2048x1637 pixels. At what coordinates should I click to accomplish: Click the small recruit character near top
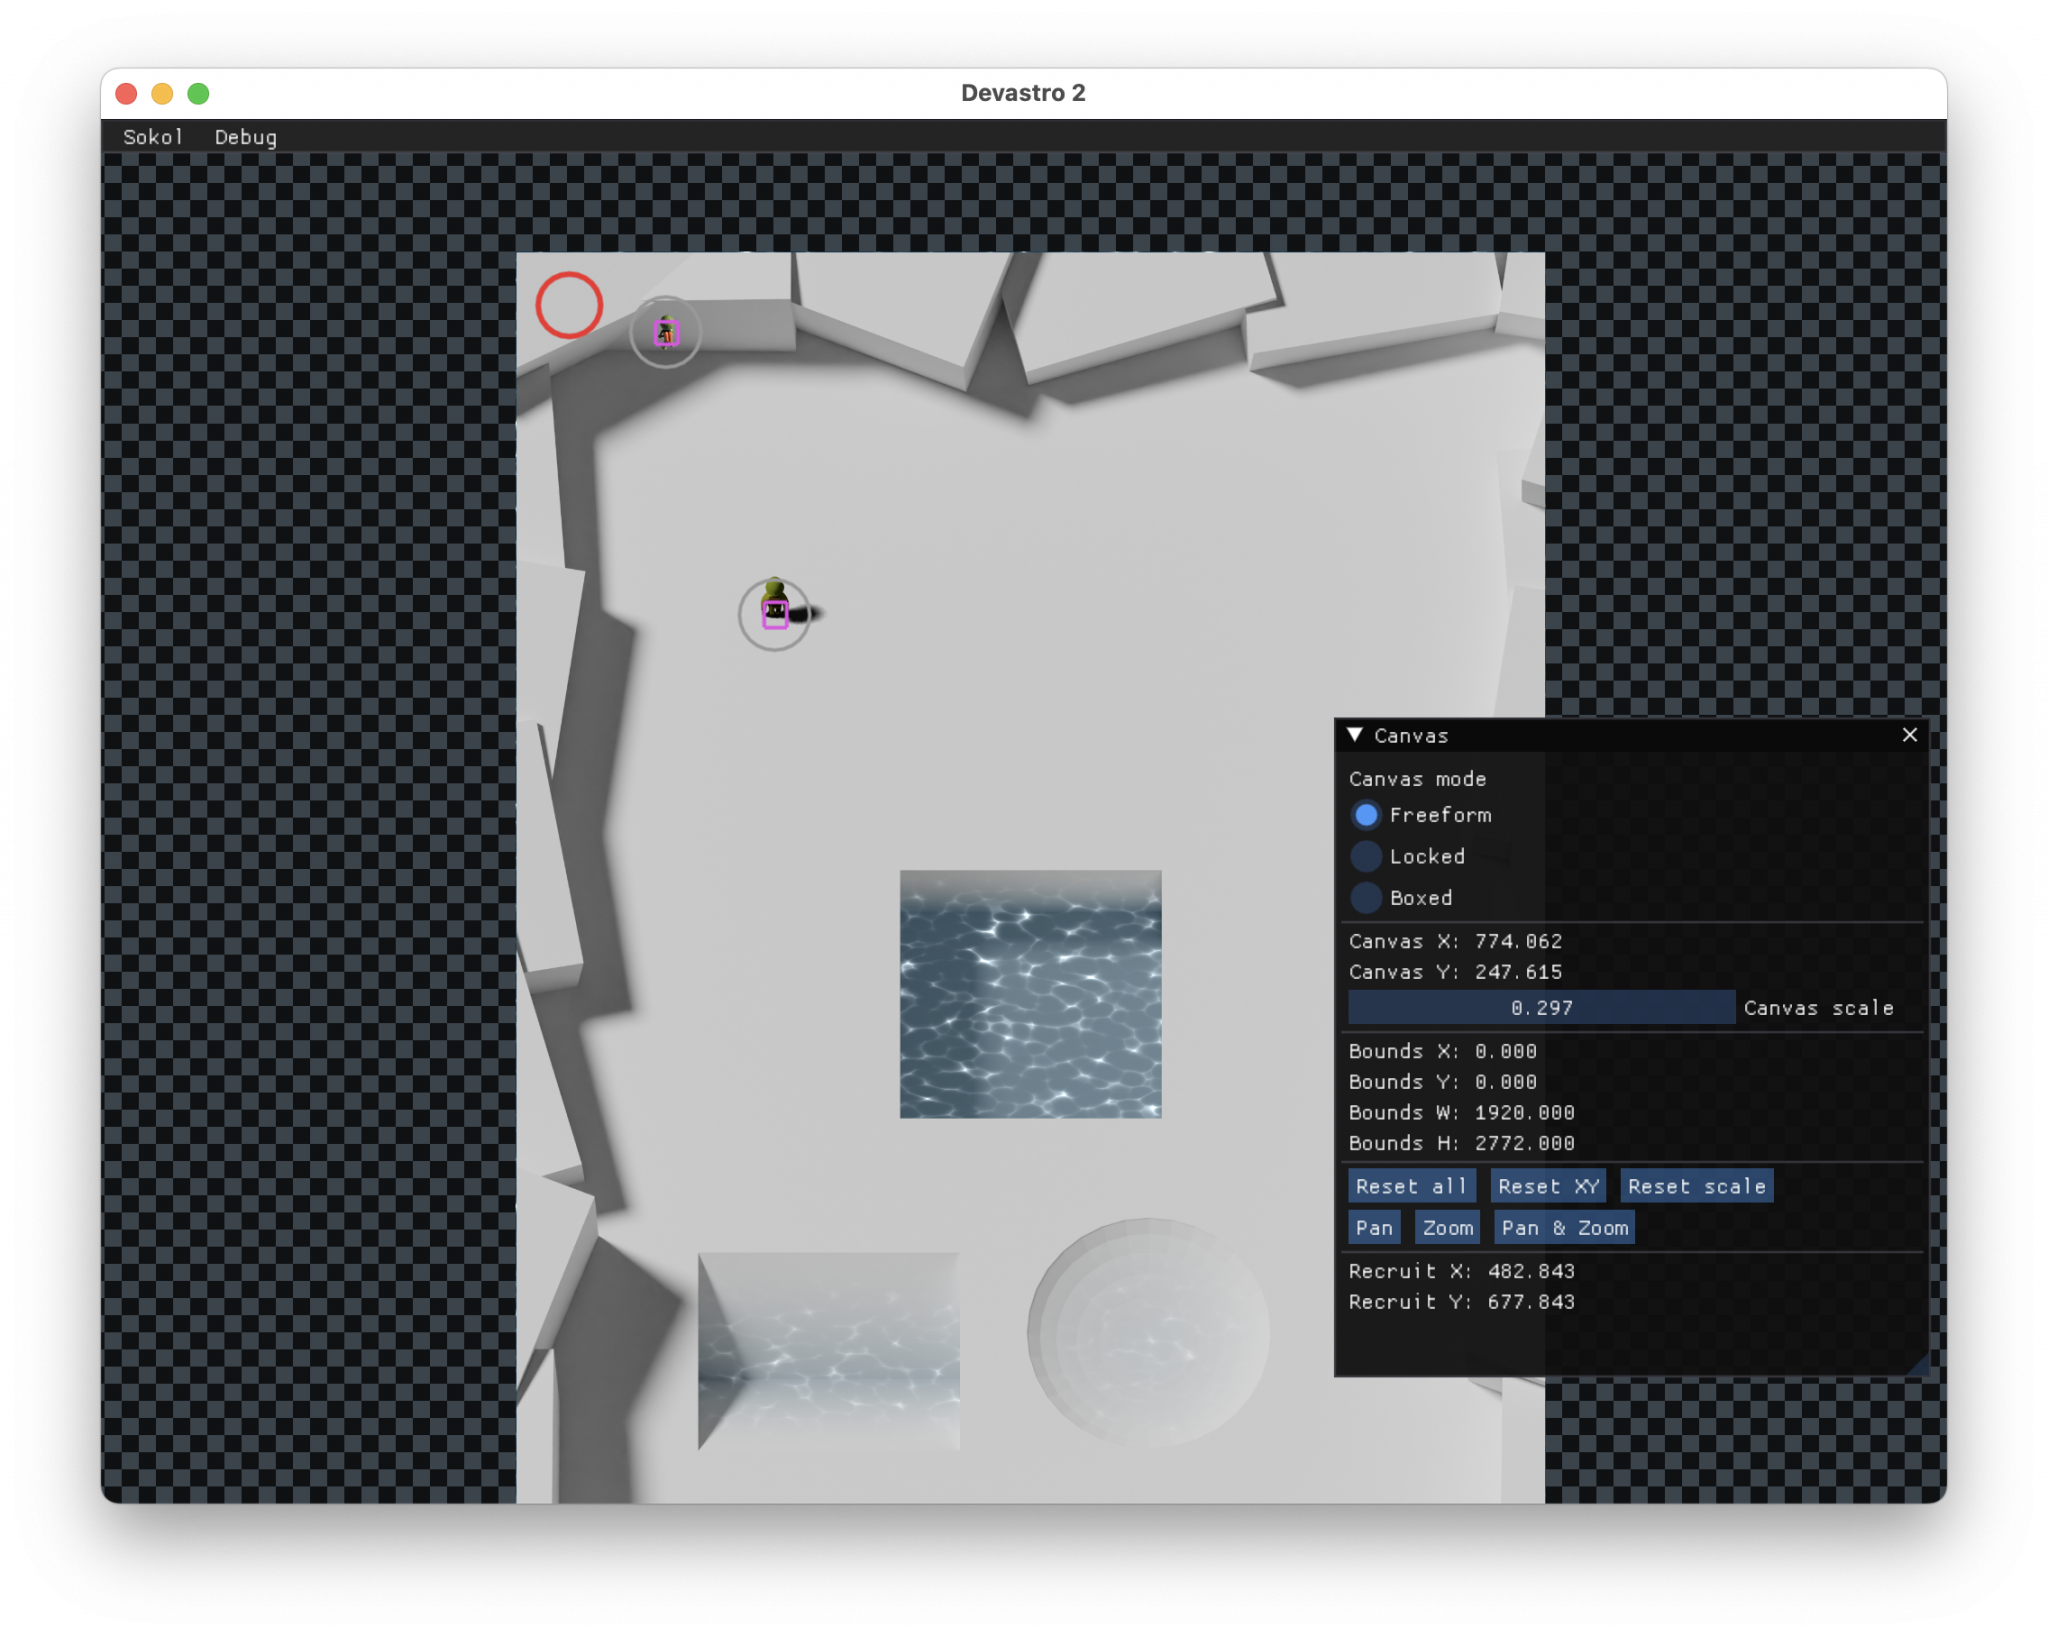point(666,332)
